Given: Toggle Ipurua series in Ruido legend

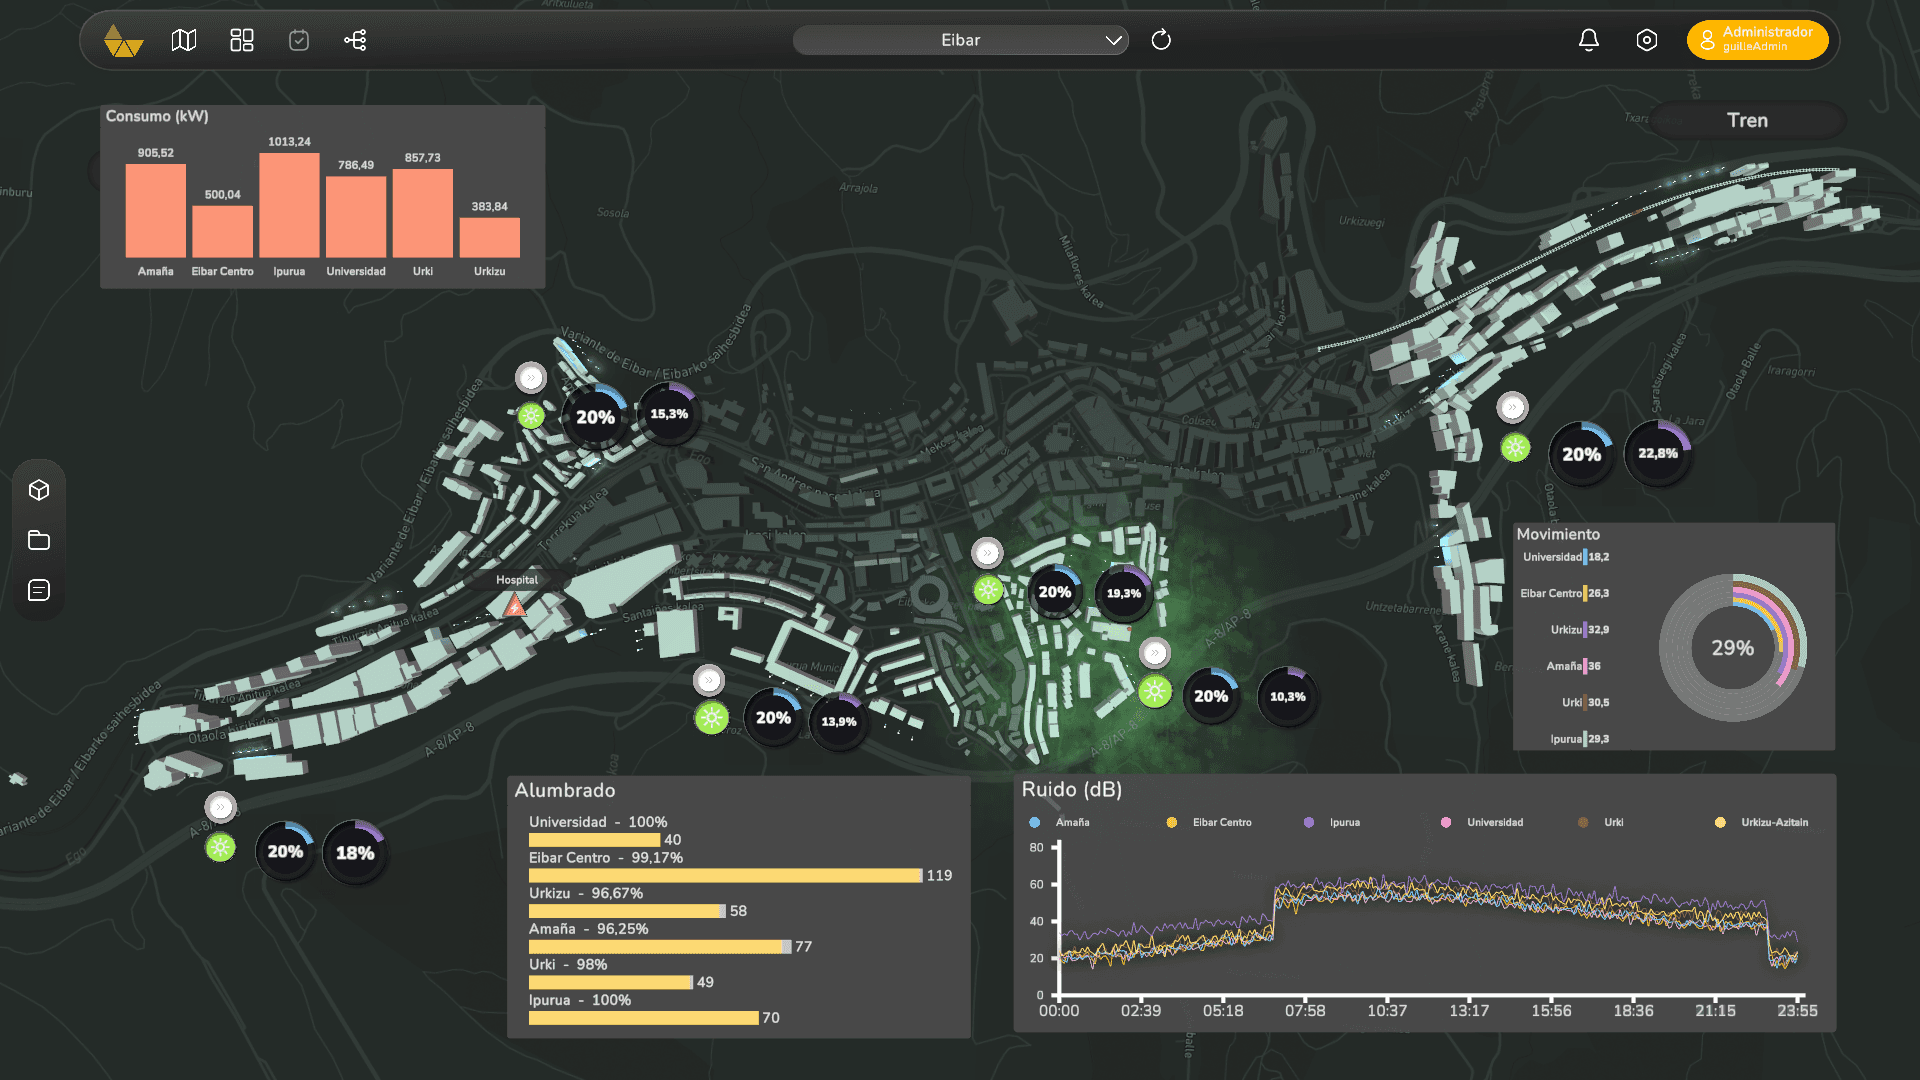Looking at the screenshot, I should pos(1332,822).
